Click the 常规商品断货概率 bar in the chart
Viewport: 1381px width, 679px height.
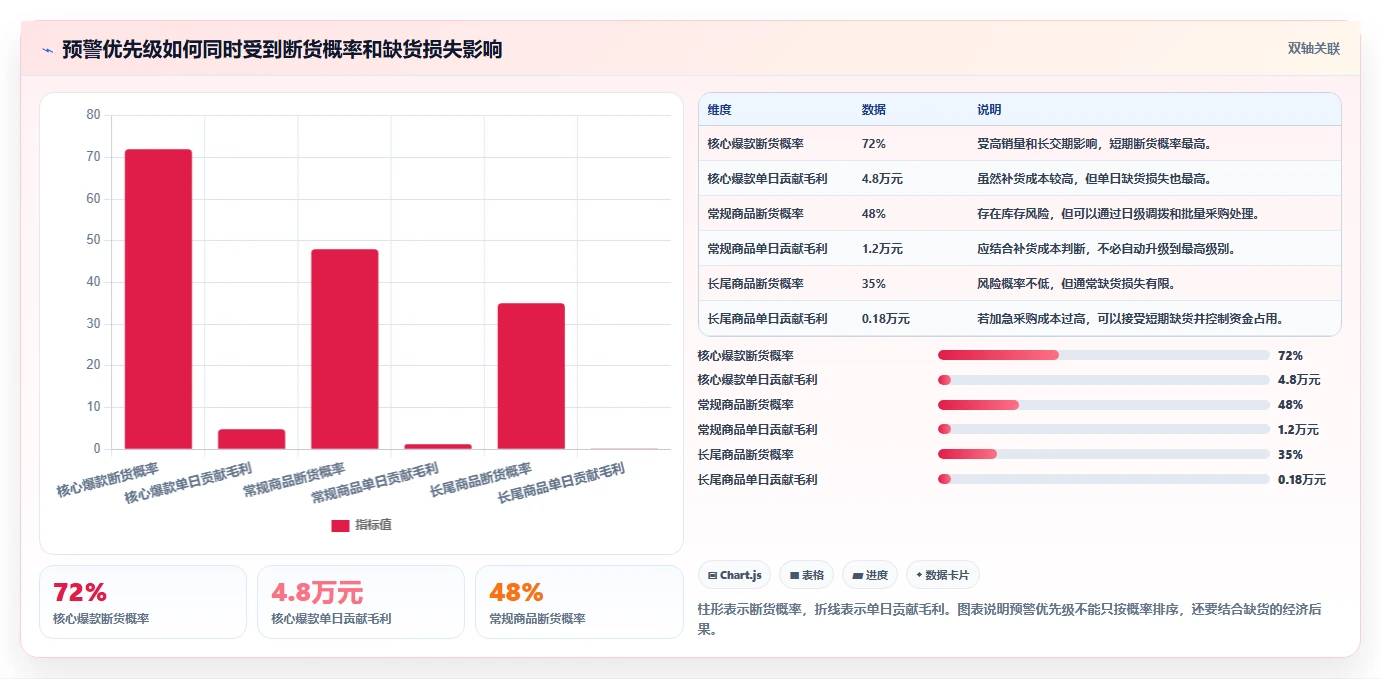[345, 349]
